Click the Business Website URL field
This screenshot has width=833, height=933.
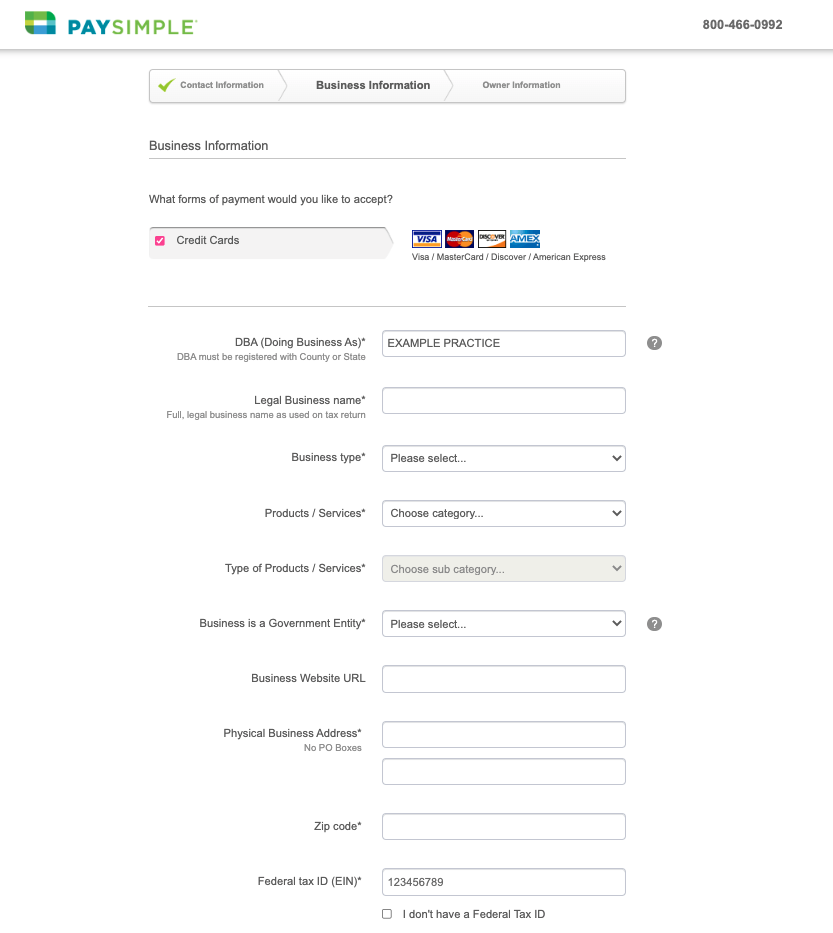pyautogui.click(x=504, y=679)
